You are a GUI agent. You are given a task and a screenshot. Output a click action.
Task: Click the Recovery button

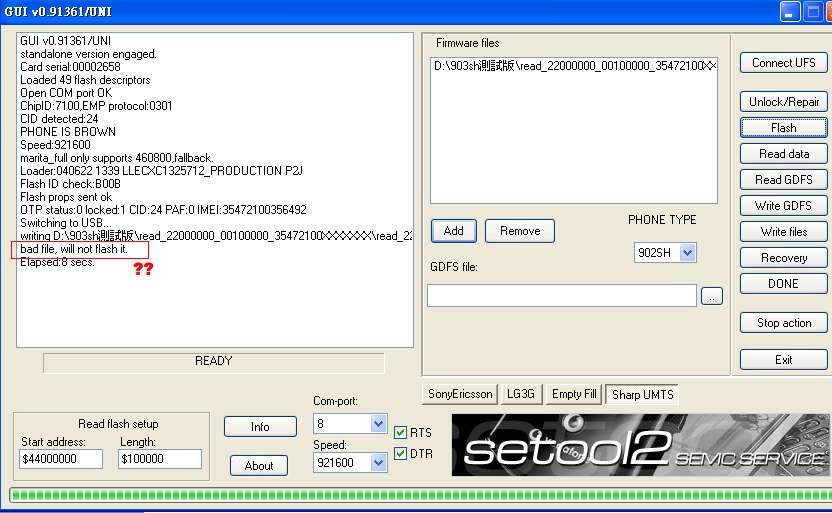pos(783,258)
